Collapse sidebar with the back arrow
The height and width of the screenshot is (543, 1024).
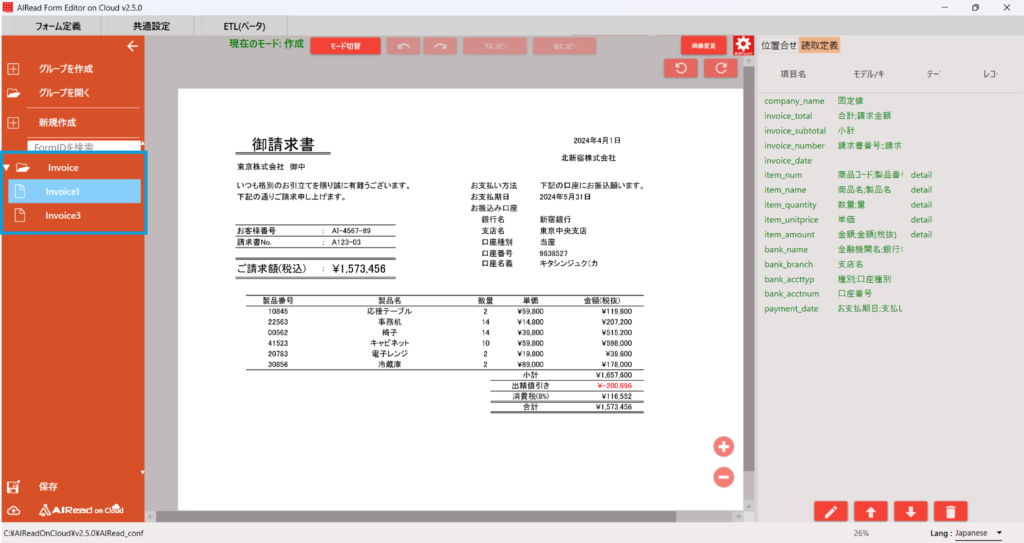pyautogui.click(x=133, y=46)
